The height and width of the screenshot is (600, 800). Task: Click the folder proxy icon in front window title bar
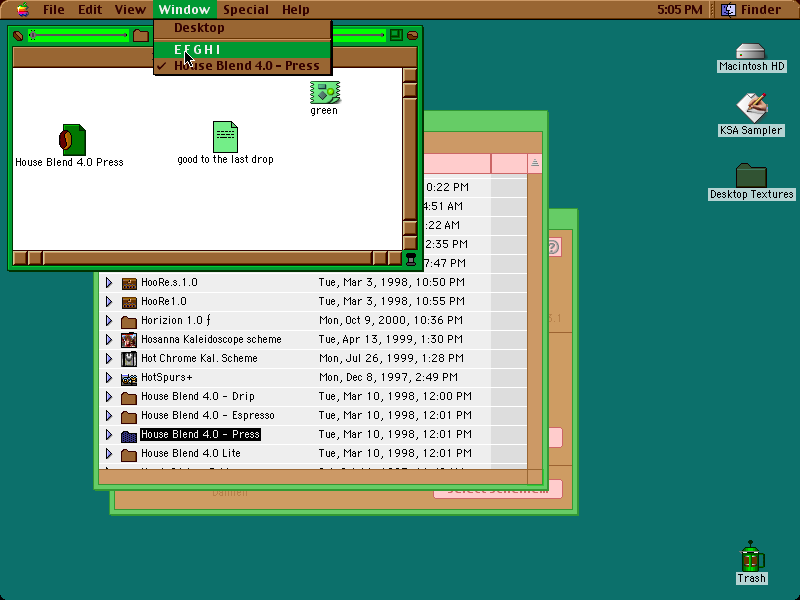(141, 35)
